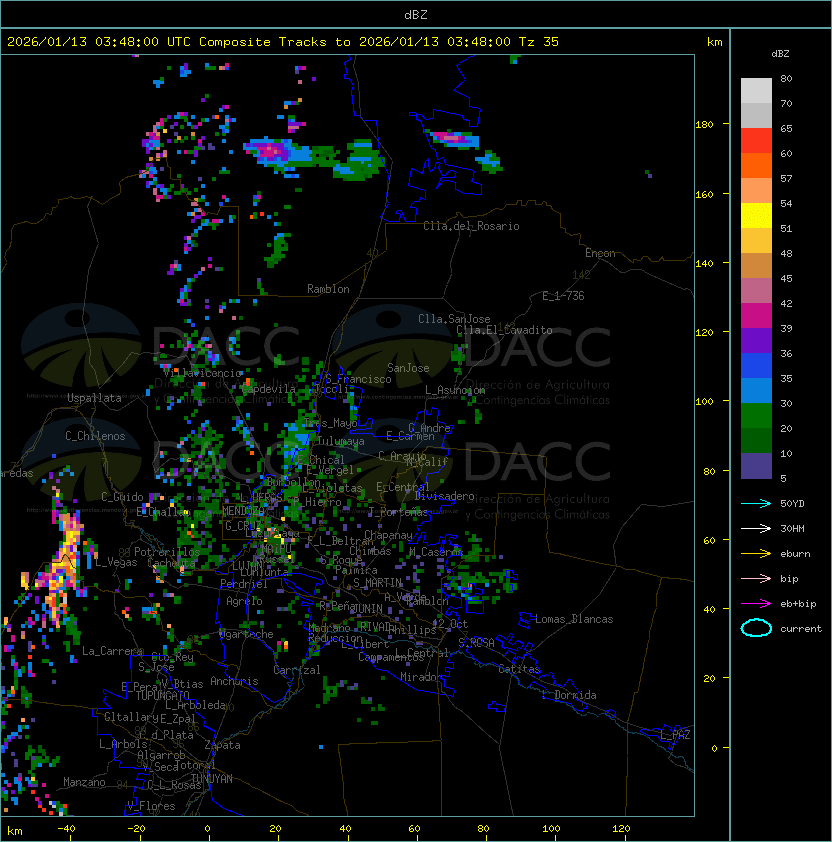Pick the gray 65–70 dBZ swatch
This screenshot has width=832, height=842.
tap(756, 115)
